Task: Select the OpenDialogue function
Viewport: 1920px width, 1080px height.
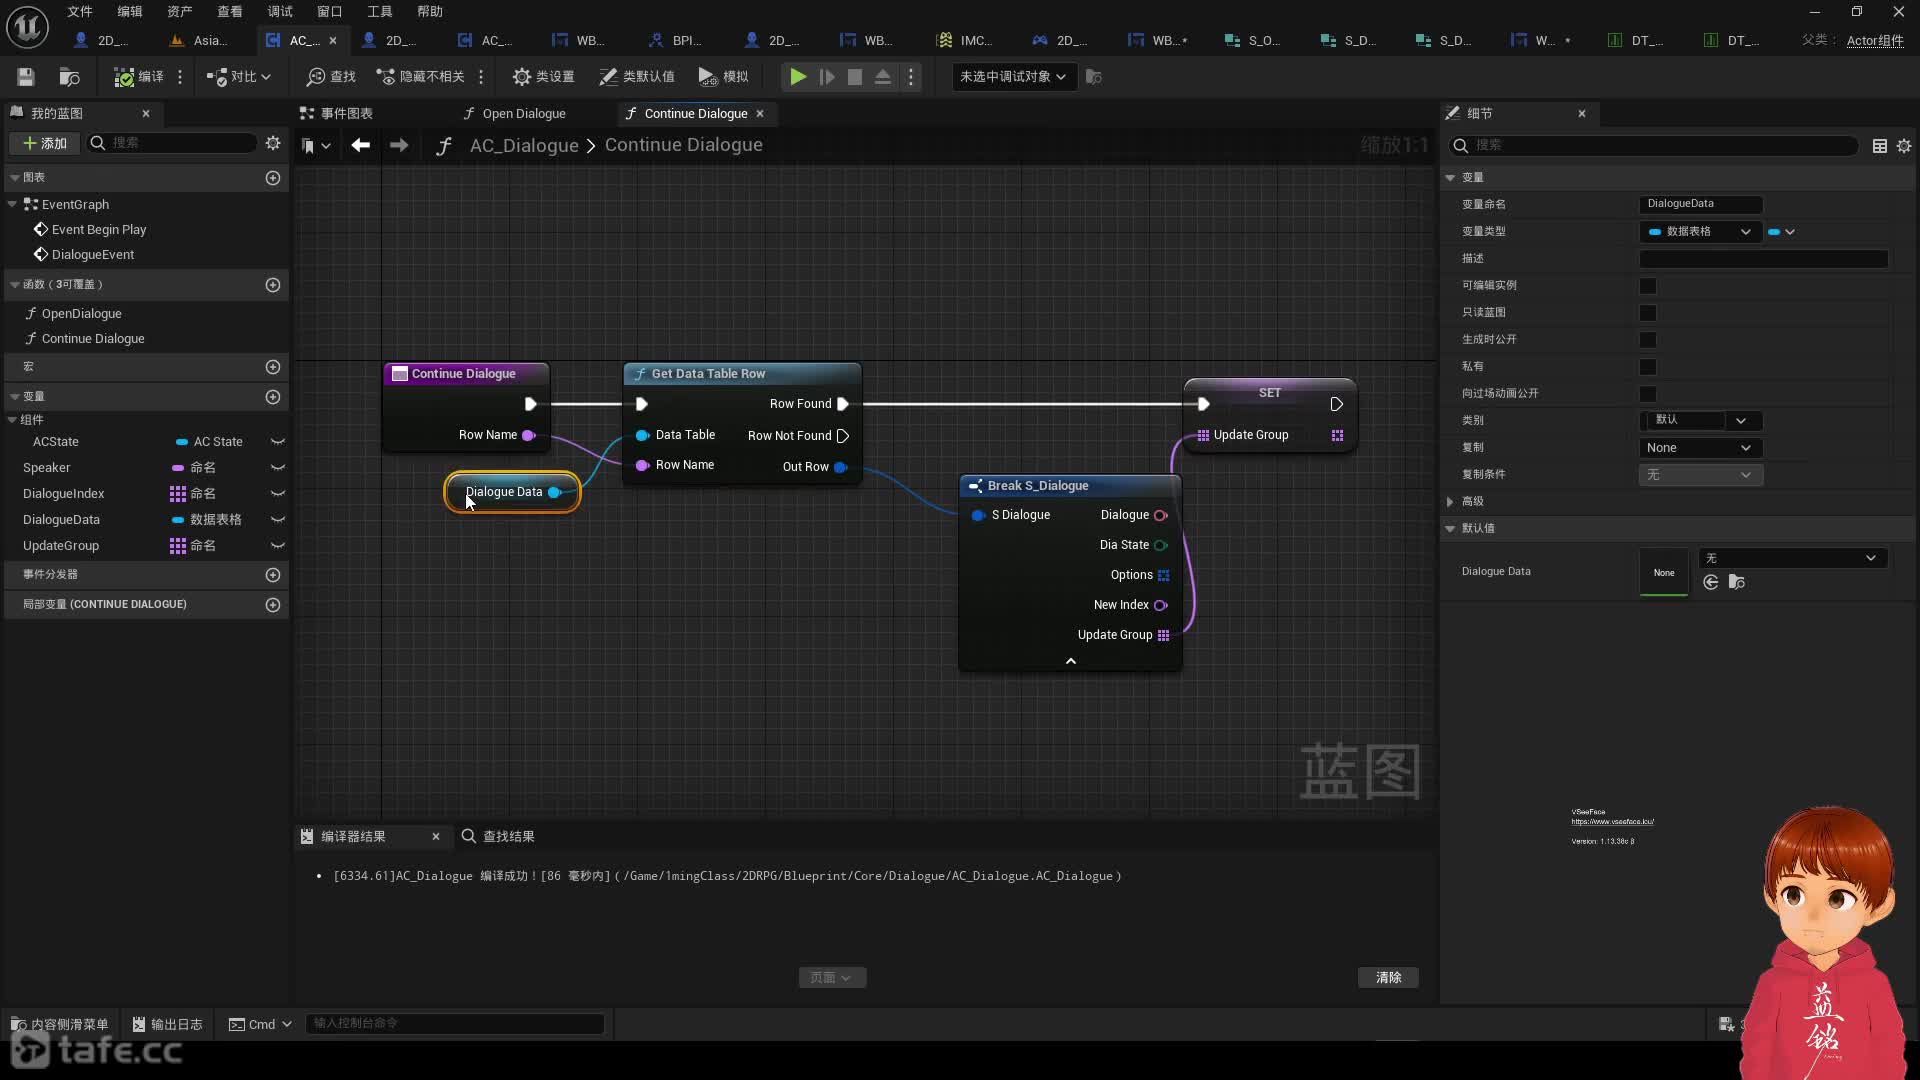Action: pos(82,314)
